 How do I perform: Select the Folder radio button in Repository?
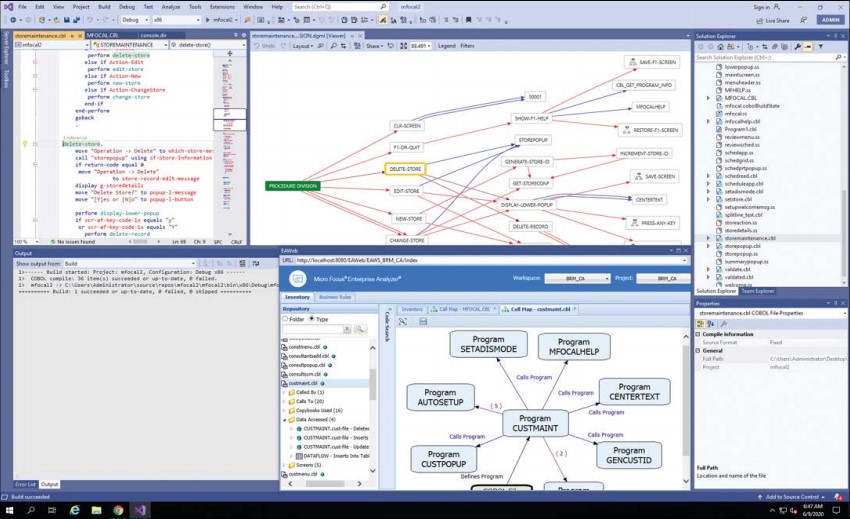point(285,319)
